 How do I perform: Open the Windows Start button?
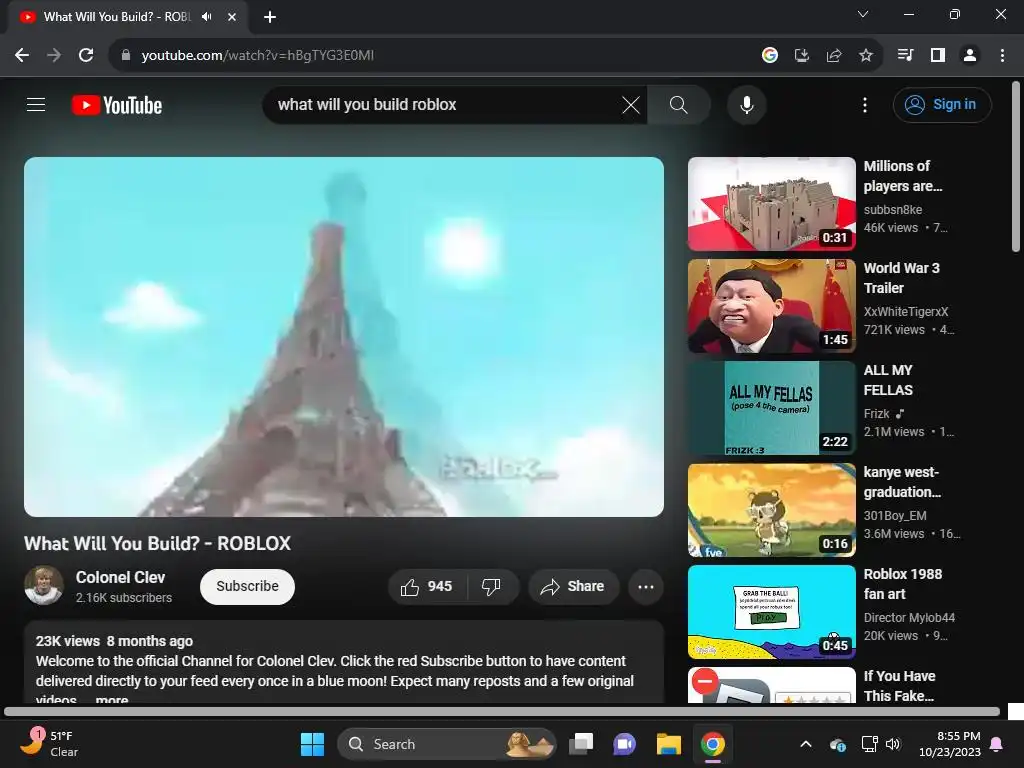click(x=312, y=744)
